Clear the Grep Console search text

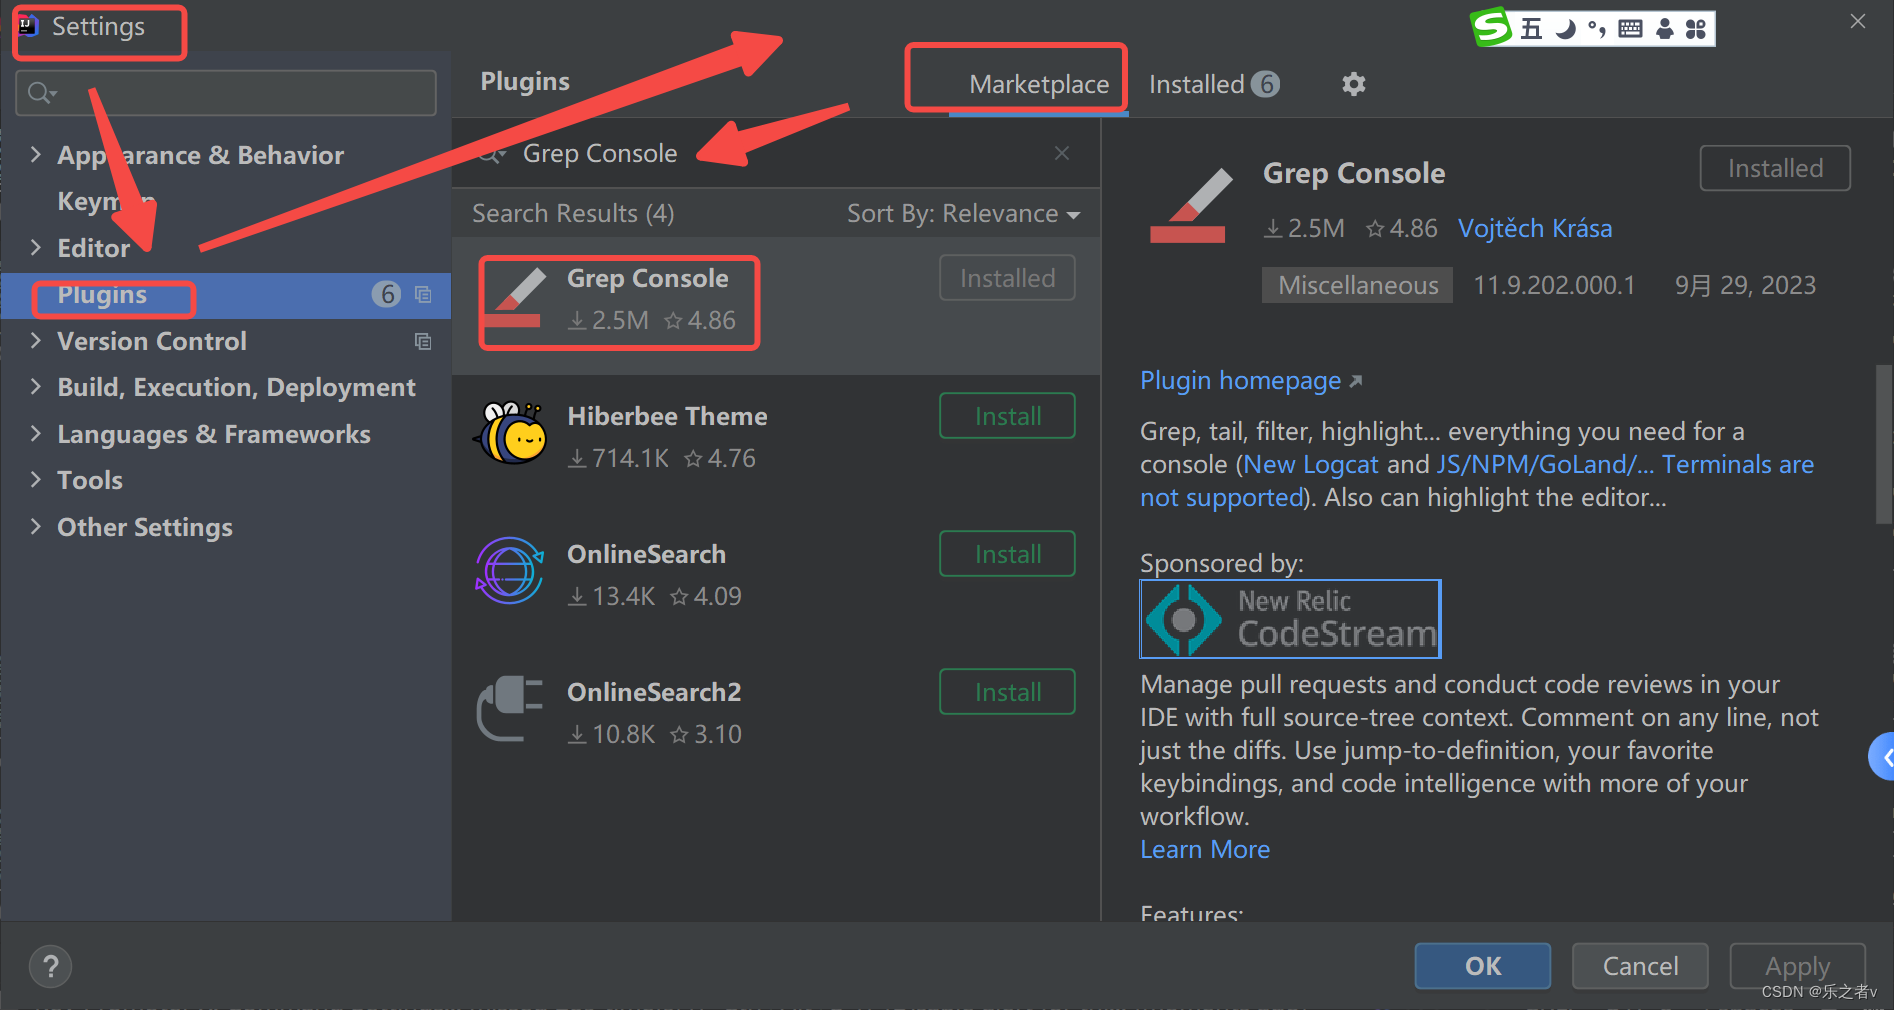(1062, 153)
